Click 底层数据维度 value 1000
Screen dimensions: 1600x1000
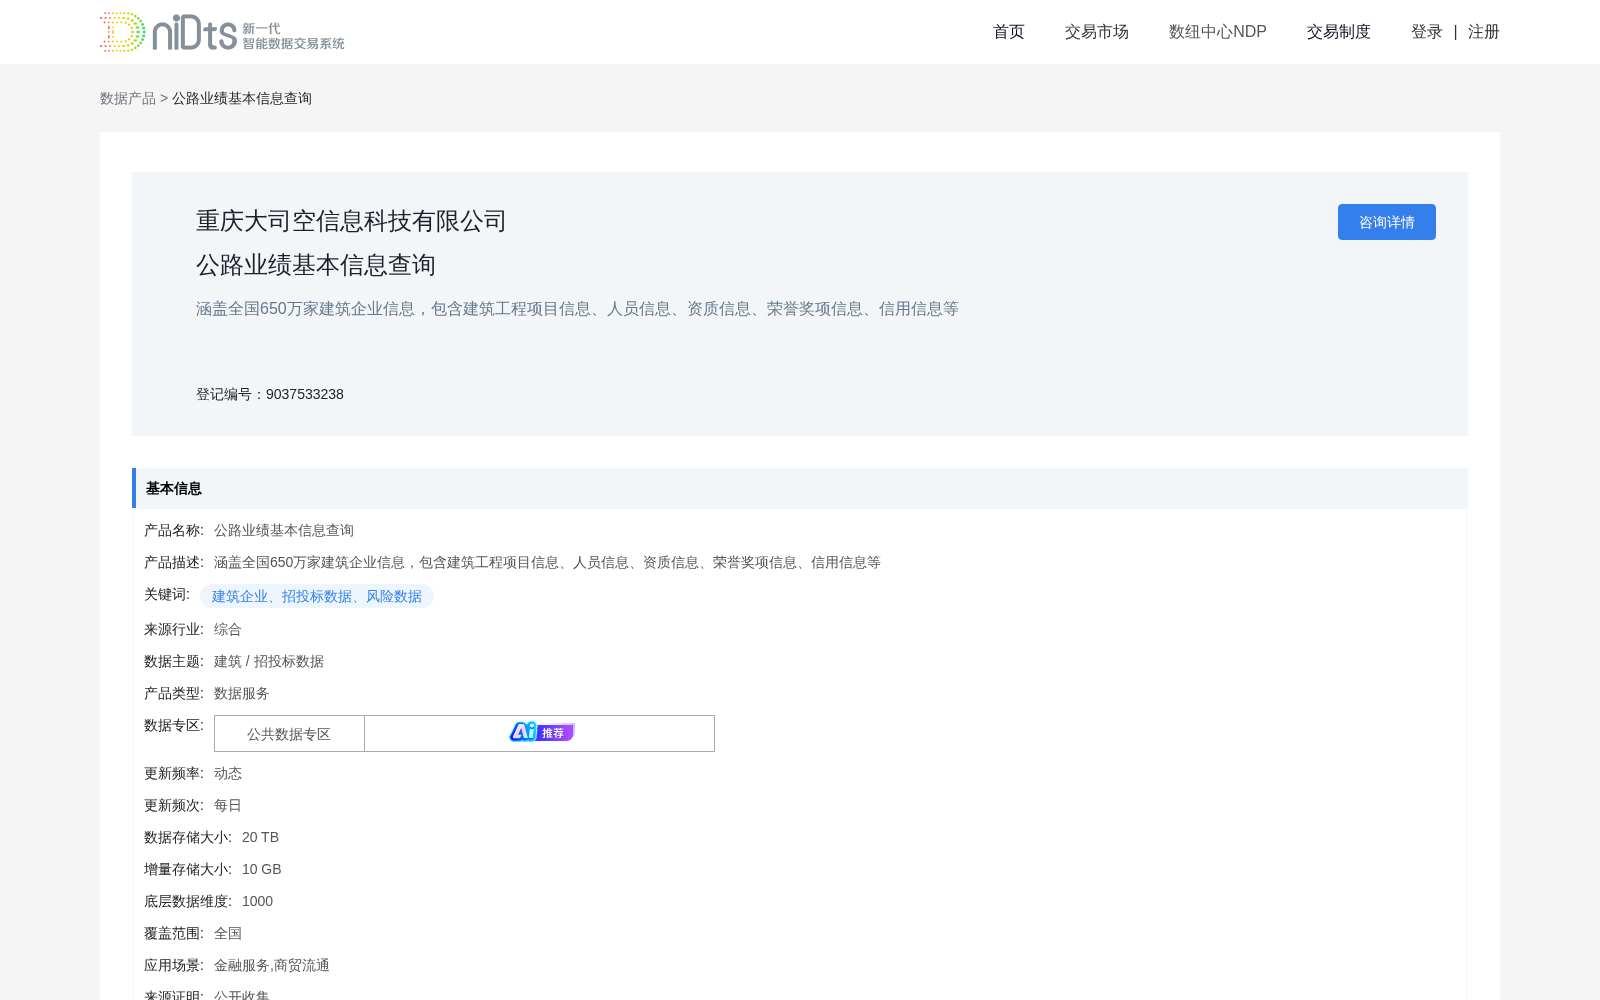(257, 901)
